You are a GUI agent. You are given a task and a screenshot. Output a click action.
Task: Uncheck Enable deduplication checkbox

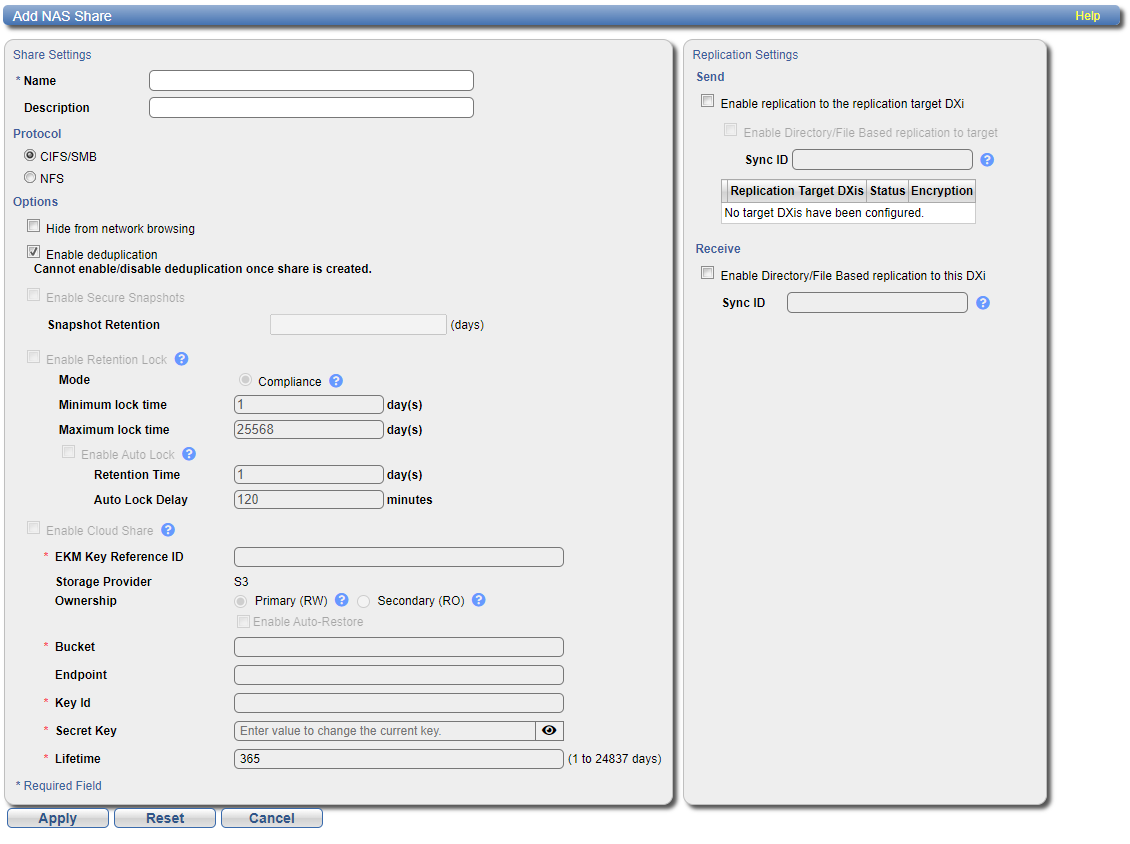34,253
